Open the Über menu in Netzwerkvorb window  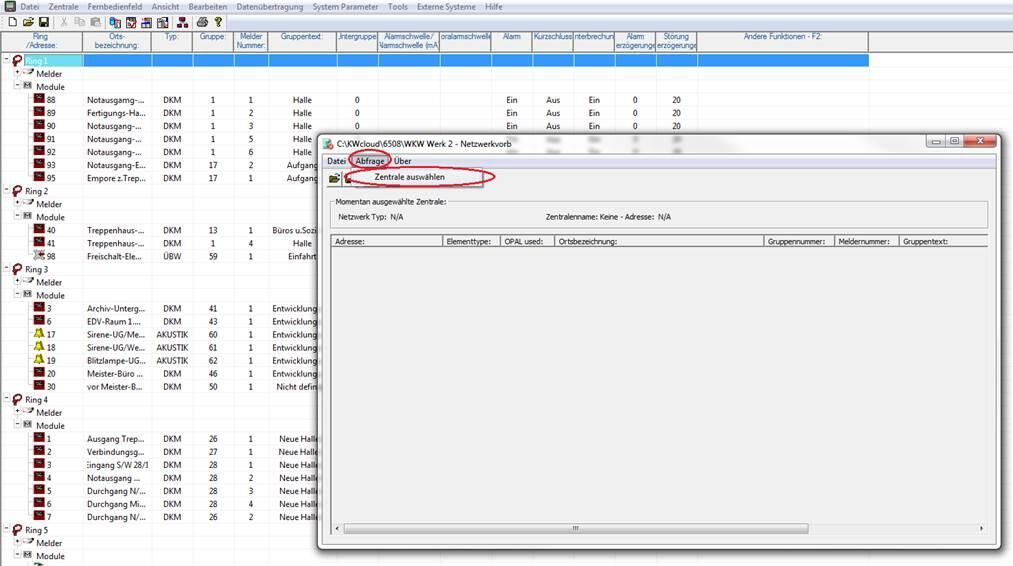click(402, 161)
